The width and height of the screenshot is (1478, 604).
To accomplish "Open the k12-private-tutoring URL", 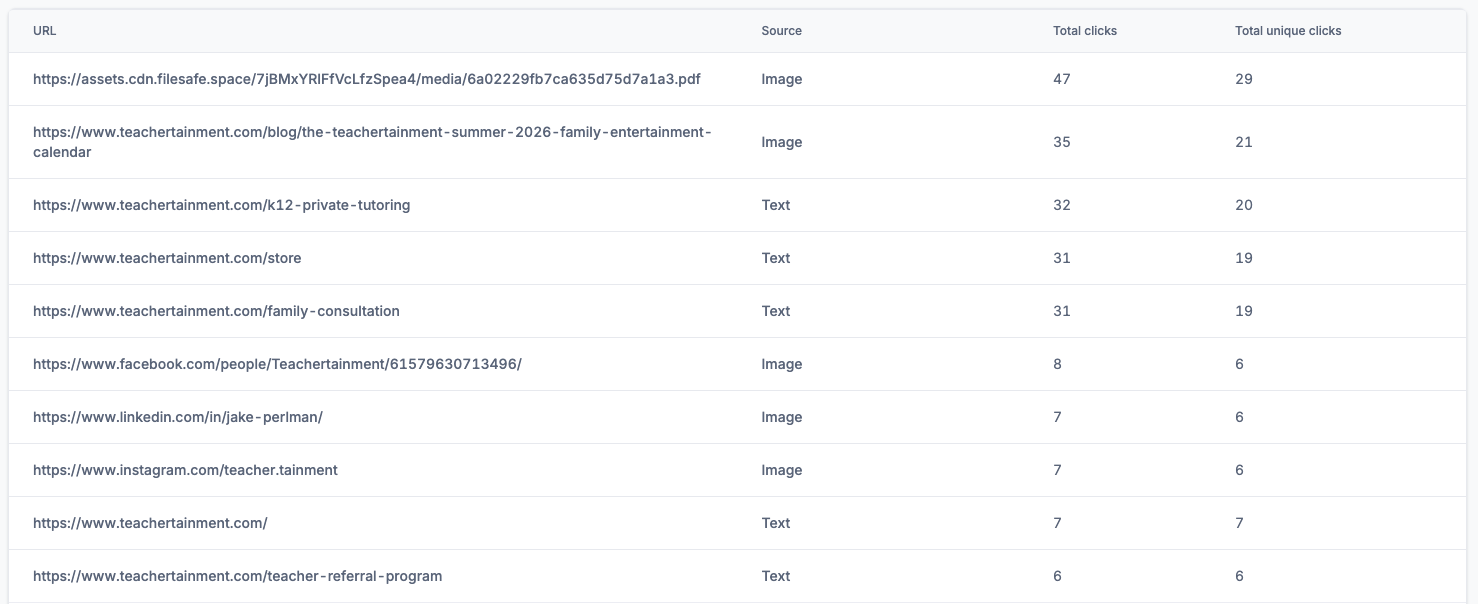I will pyautogui.click(x=221, y=205).
